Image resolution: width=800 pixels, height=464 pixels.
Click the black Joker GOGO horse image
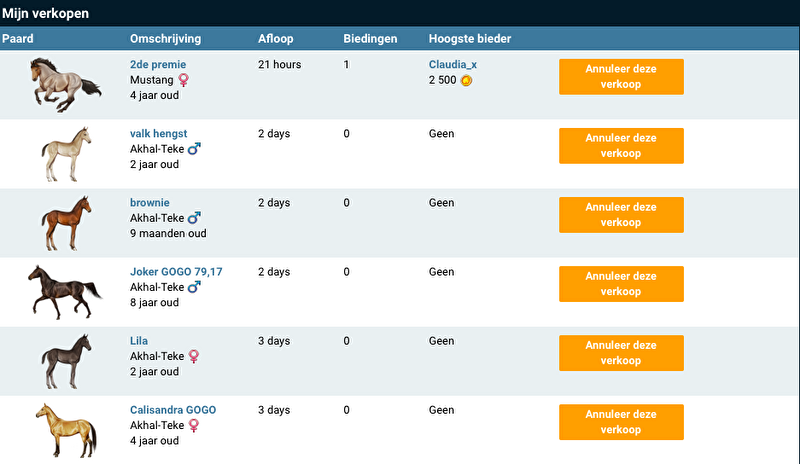tap(65, 290)
